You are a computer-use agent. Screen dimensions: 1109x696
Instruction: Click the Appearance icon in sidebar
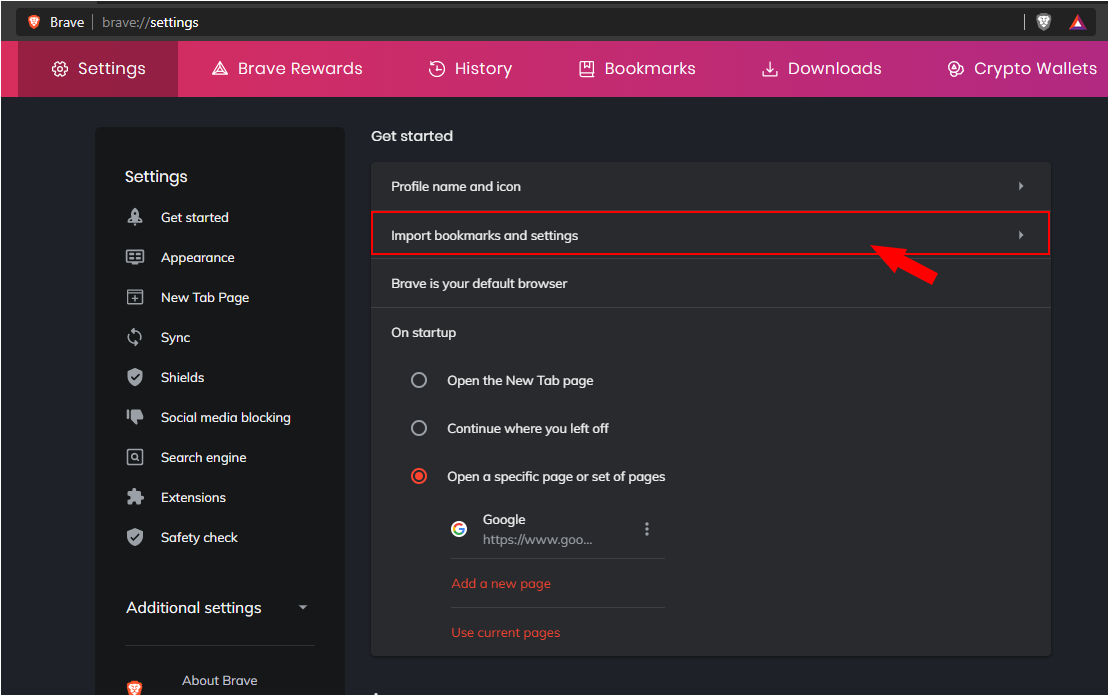click(135, 257)
